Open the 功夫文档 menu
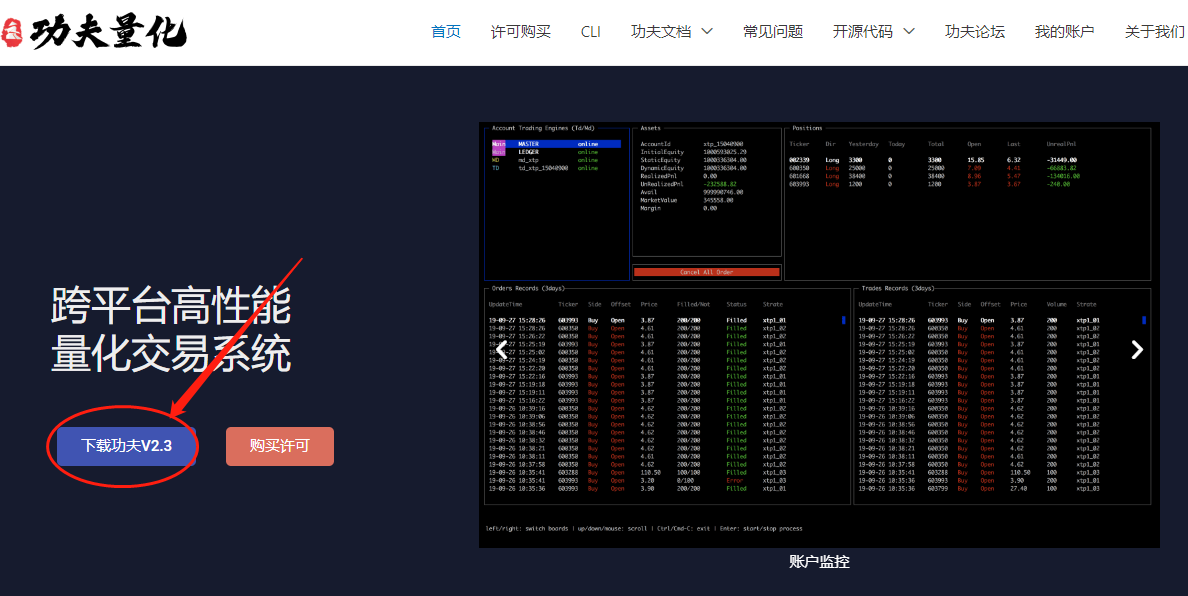 tap(661, 32)
